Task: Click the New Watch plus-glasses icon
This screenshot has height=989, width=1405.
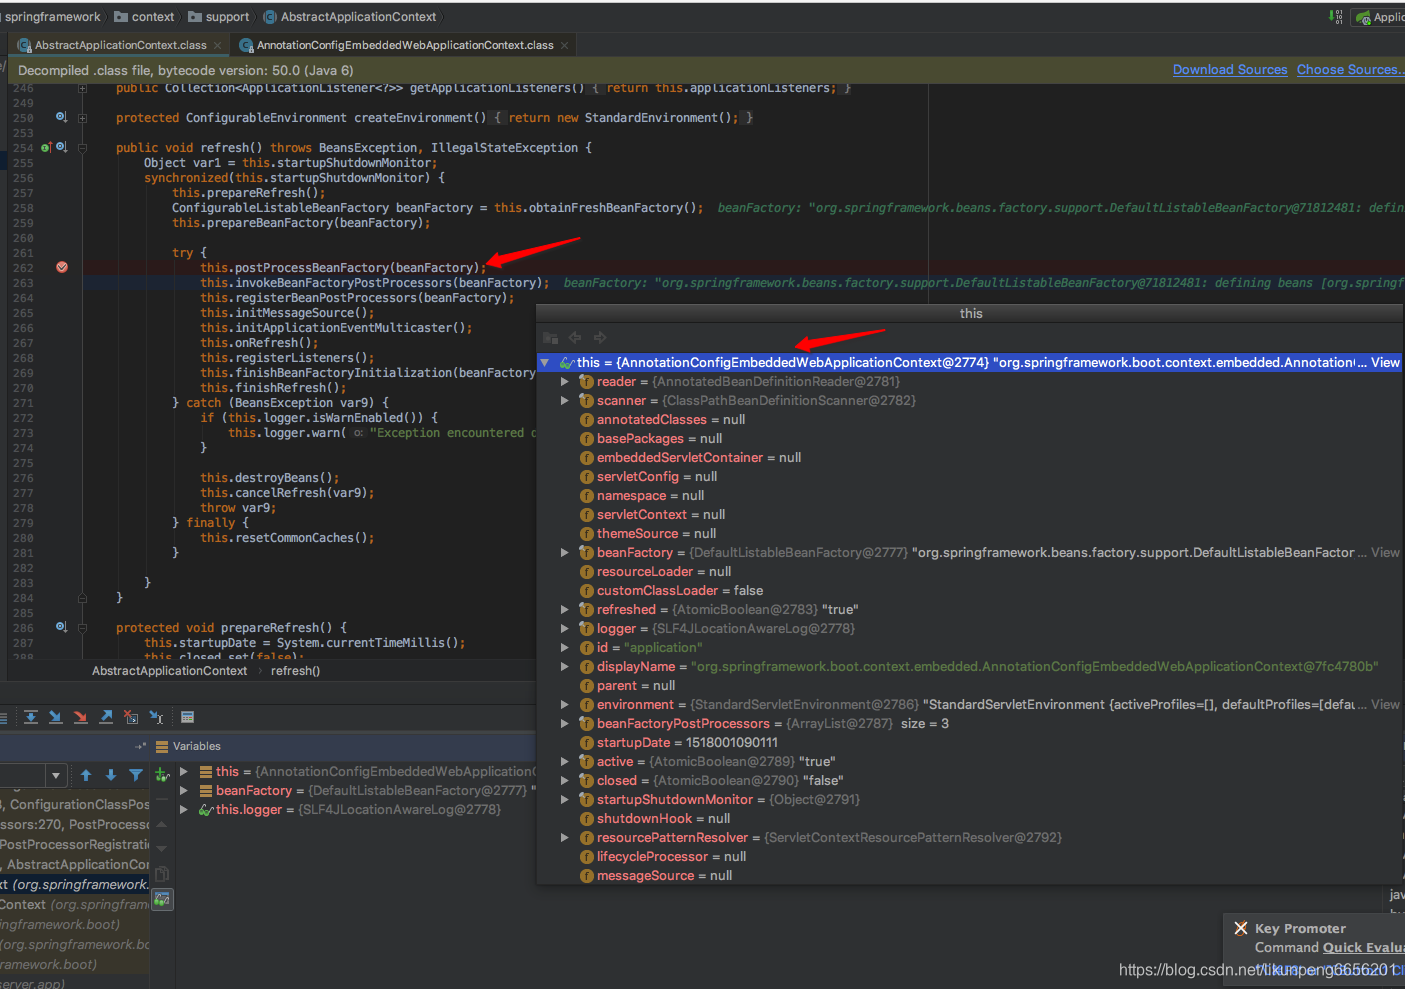Action: [x=162, y=775]
